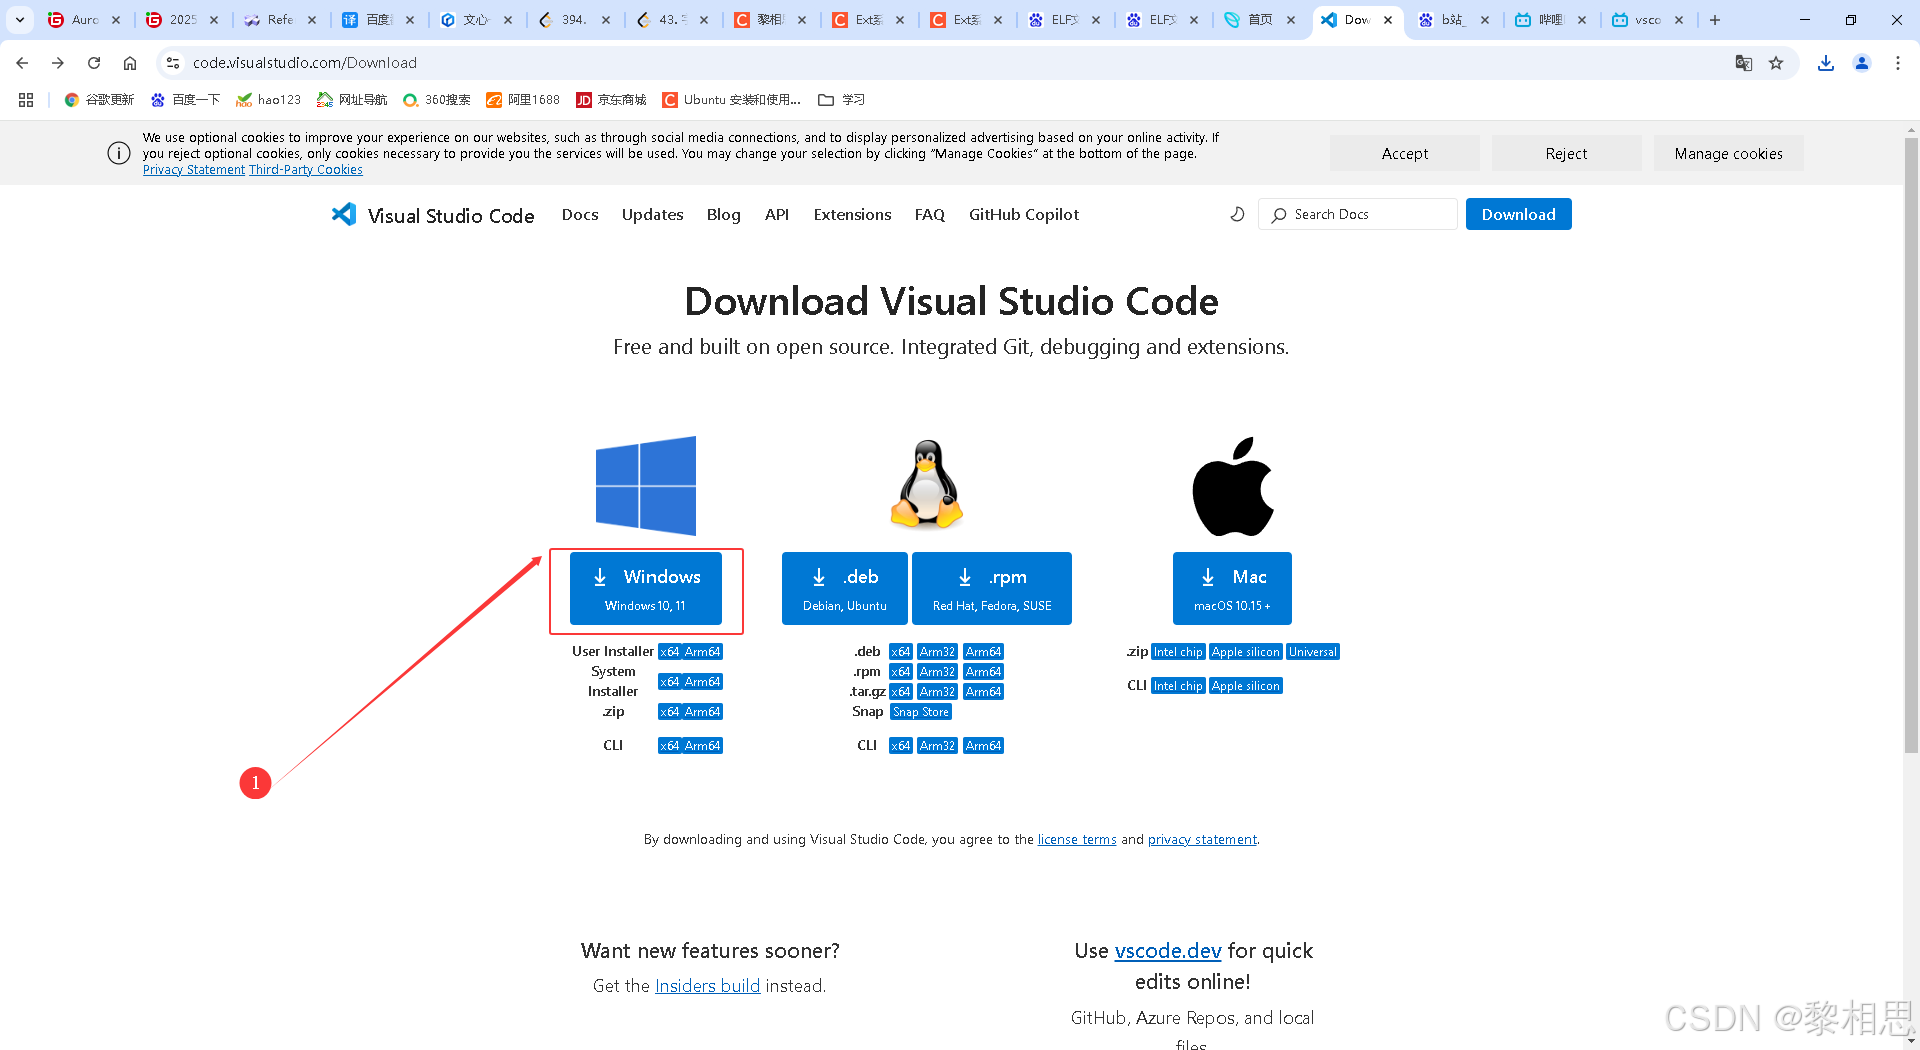Open the tab search dropdown arrow
This screenshot has height=1050, width=1920.
[20, 19]
